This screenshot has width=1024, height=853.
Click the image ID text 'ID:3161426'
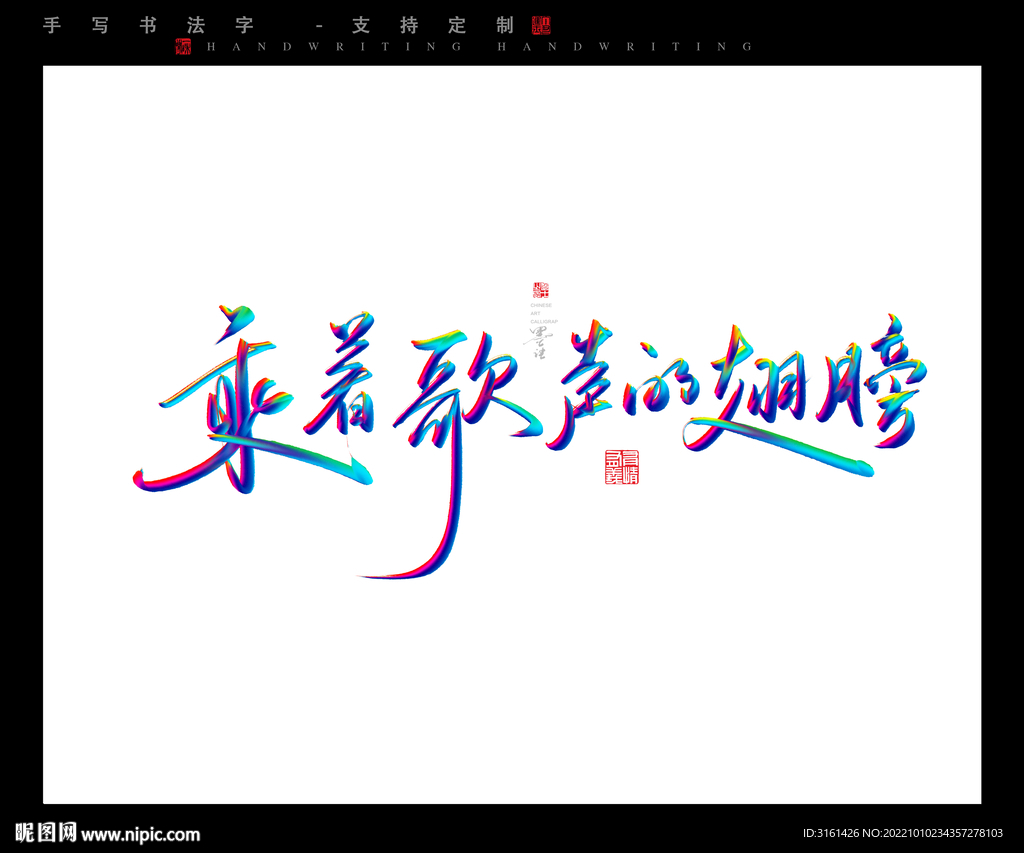831,833
